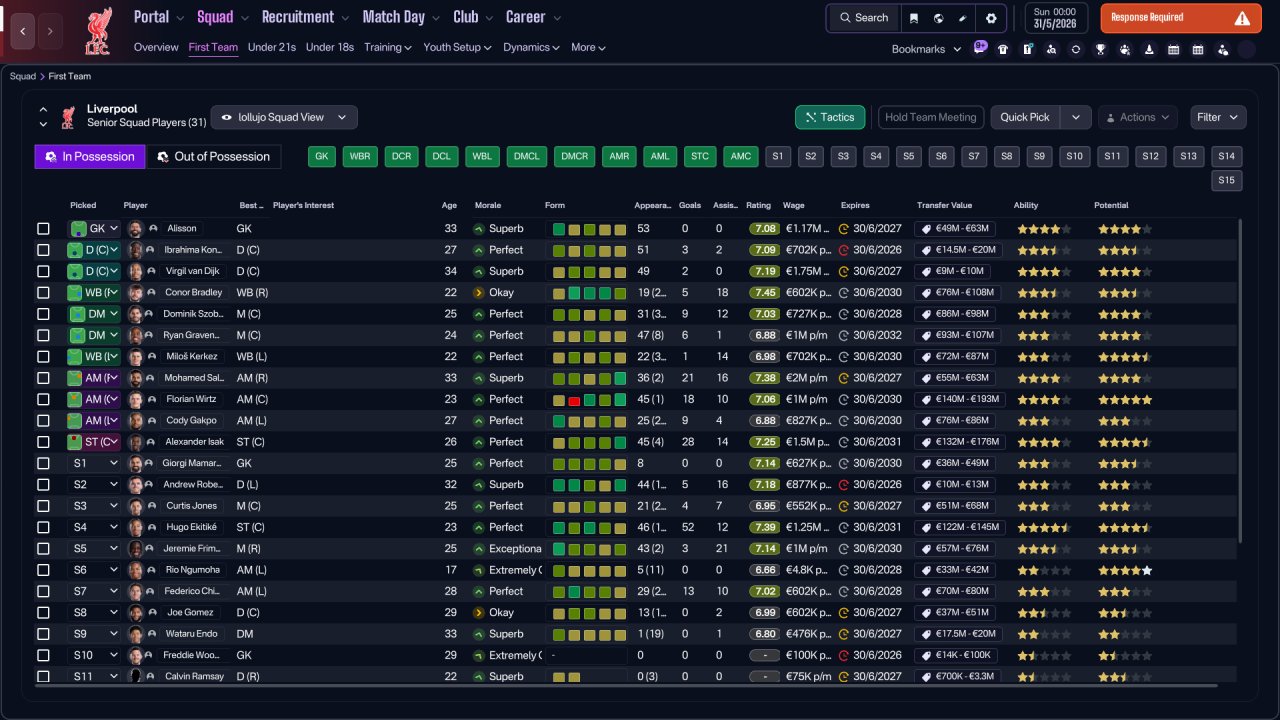Open settings with the gear icon
Viewport: 1280px width, 720px height.
coord(991,18)
